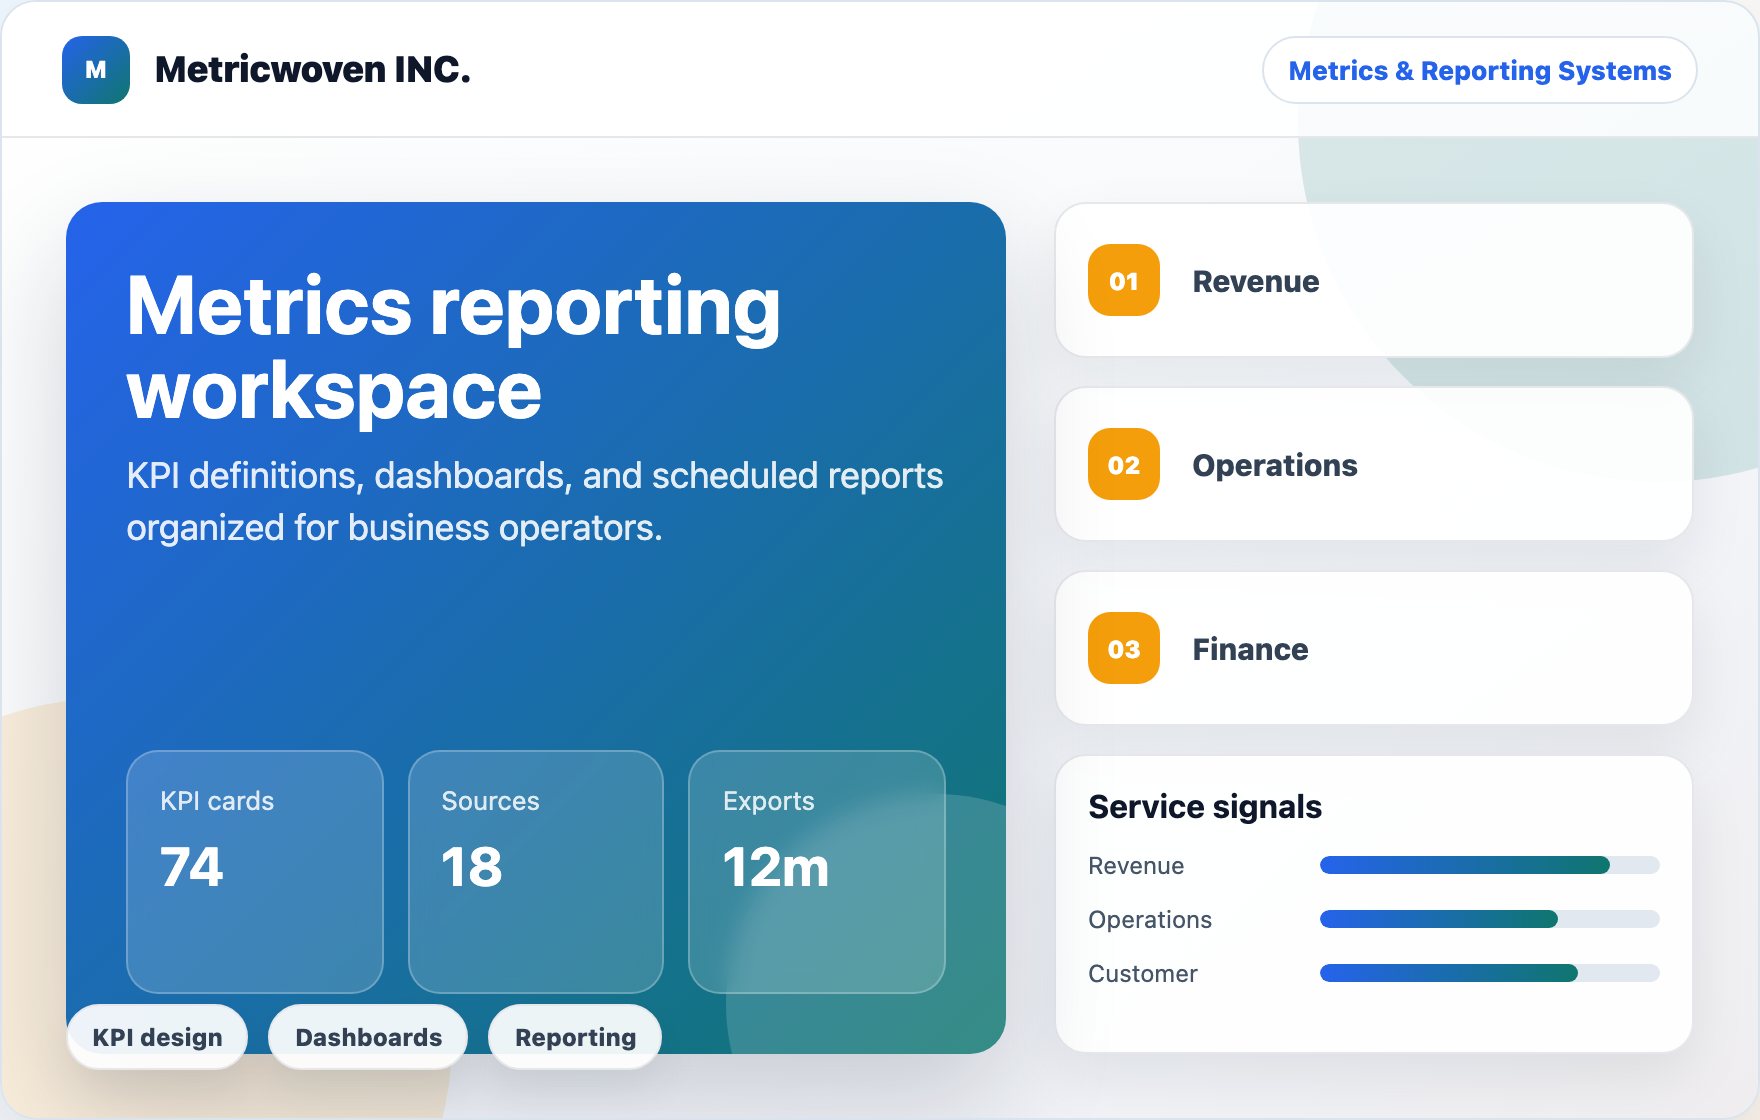Open the Operations card
The width and height of the screenshot is (1760, 1120).
[1374, 464]
